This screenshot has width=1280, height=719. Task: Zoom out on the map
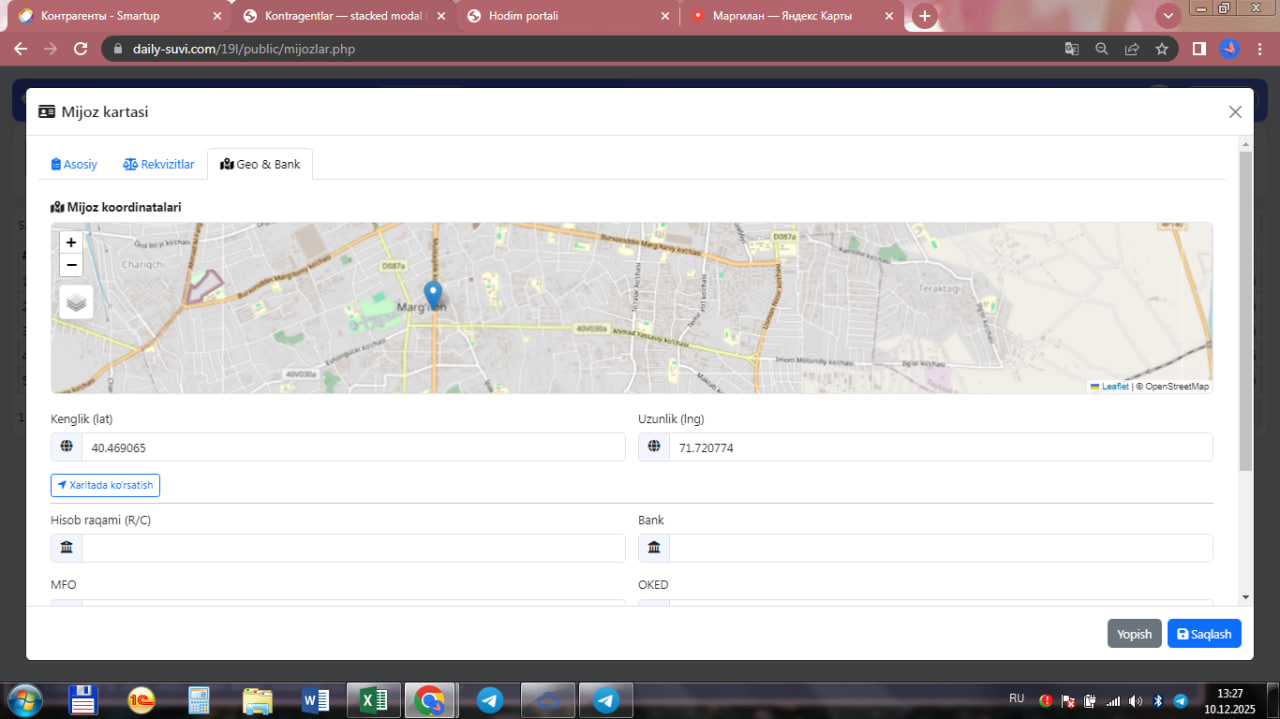(71, 265)
